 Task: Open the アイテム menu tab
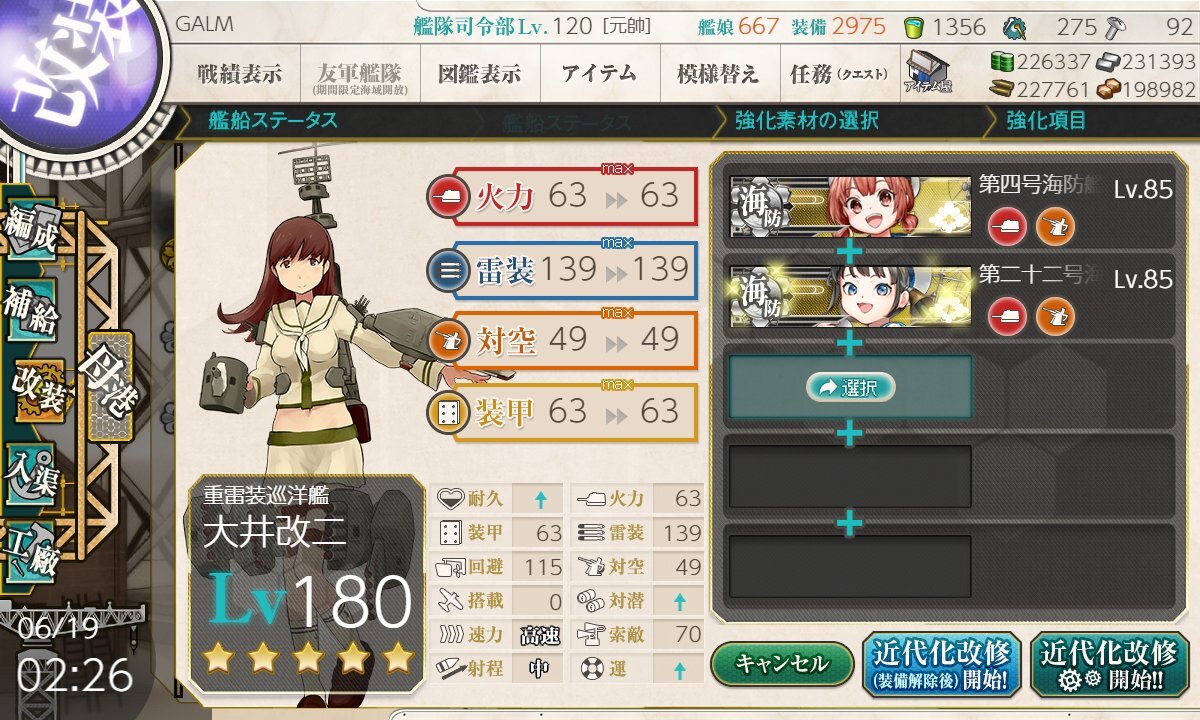(x=599, y=73)
